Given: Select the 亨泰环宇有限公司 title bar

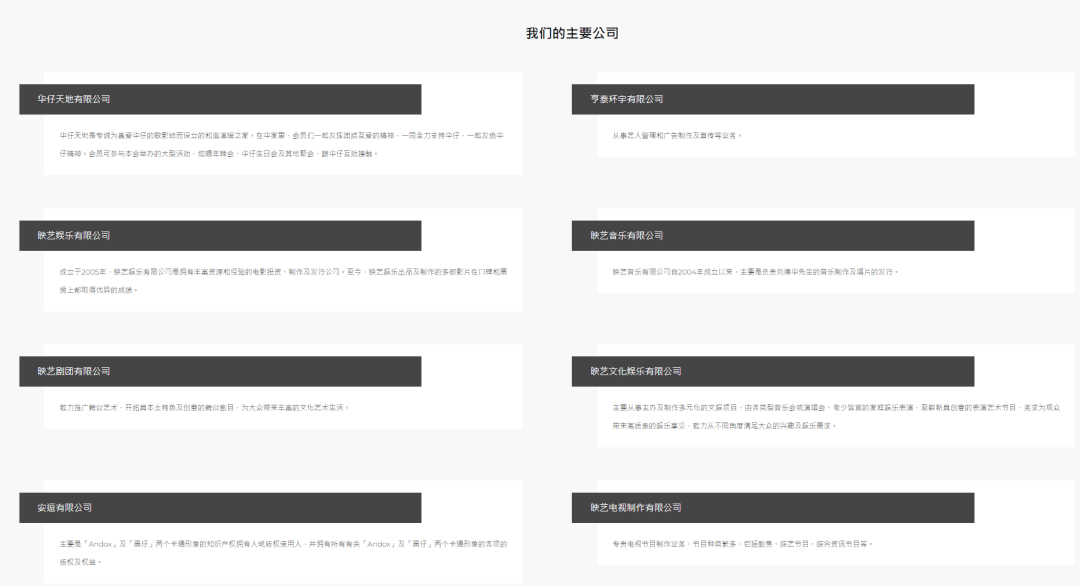Looking at the screenshot, I should point(773,99).
